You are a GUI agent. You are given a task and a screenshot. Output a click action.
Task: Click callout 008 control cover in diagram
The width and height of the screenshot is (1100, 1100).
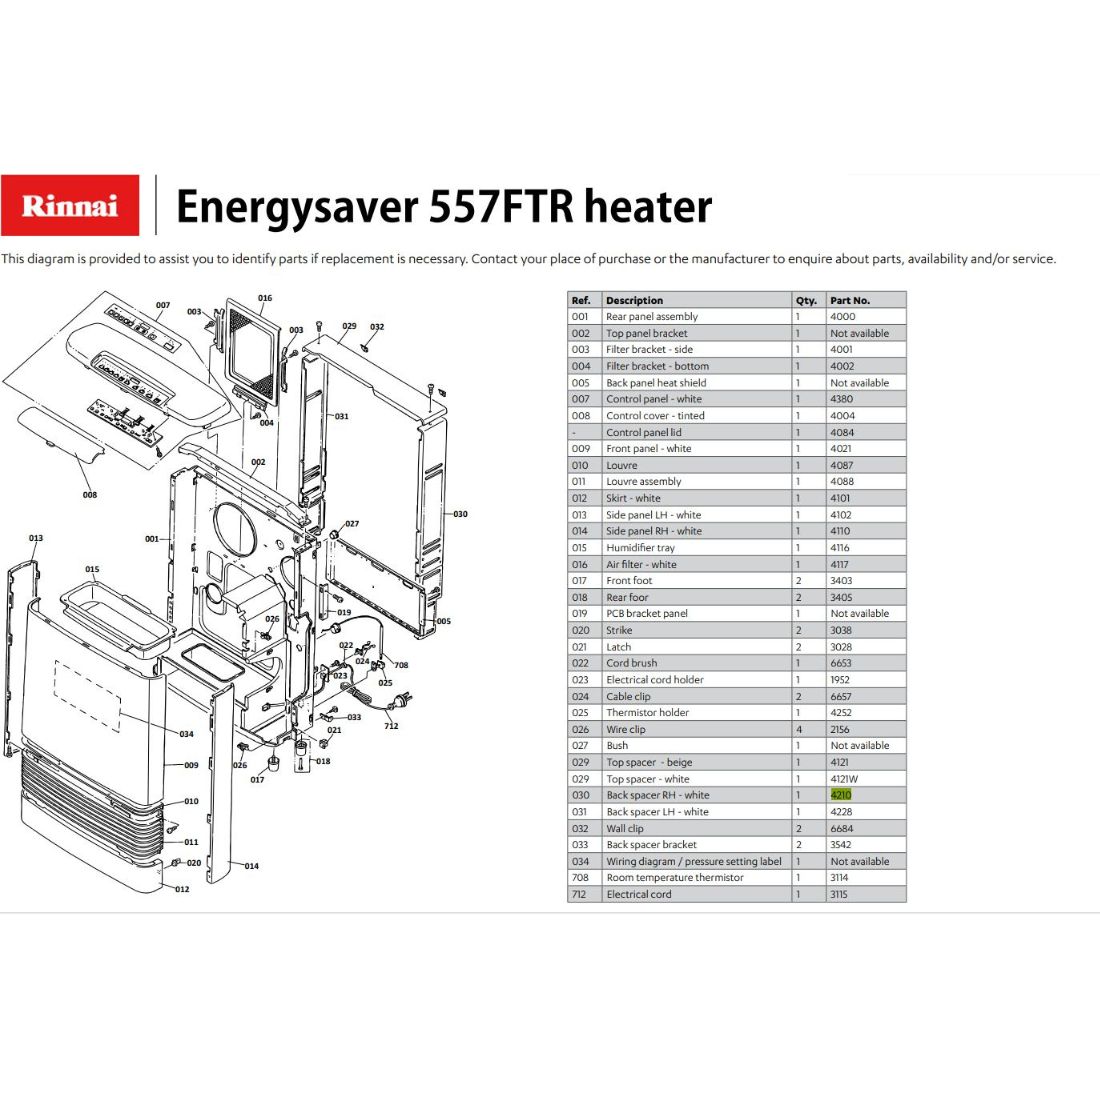90,495
